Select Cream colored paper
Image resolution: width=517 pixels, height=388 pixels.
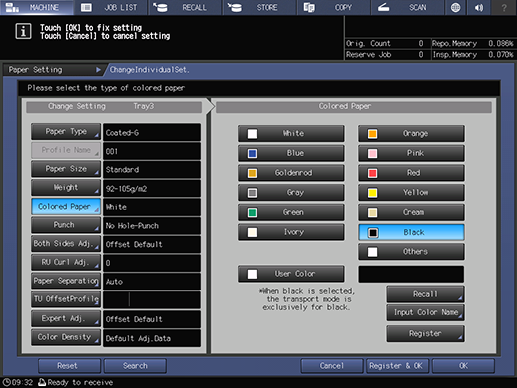411,212
